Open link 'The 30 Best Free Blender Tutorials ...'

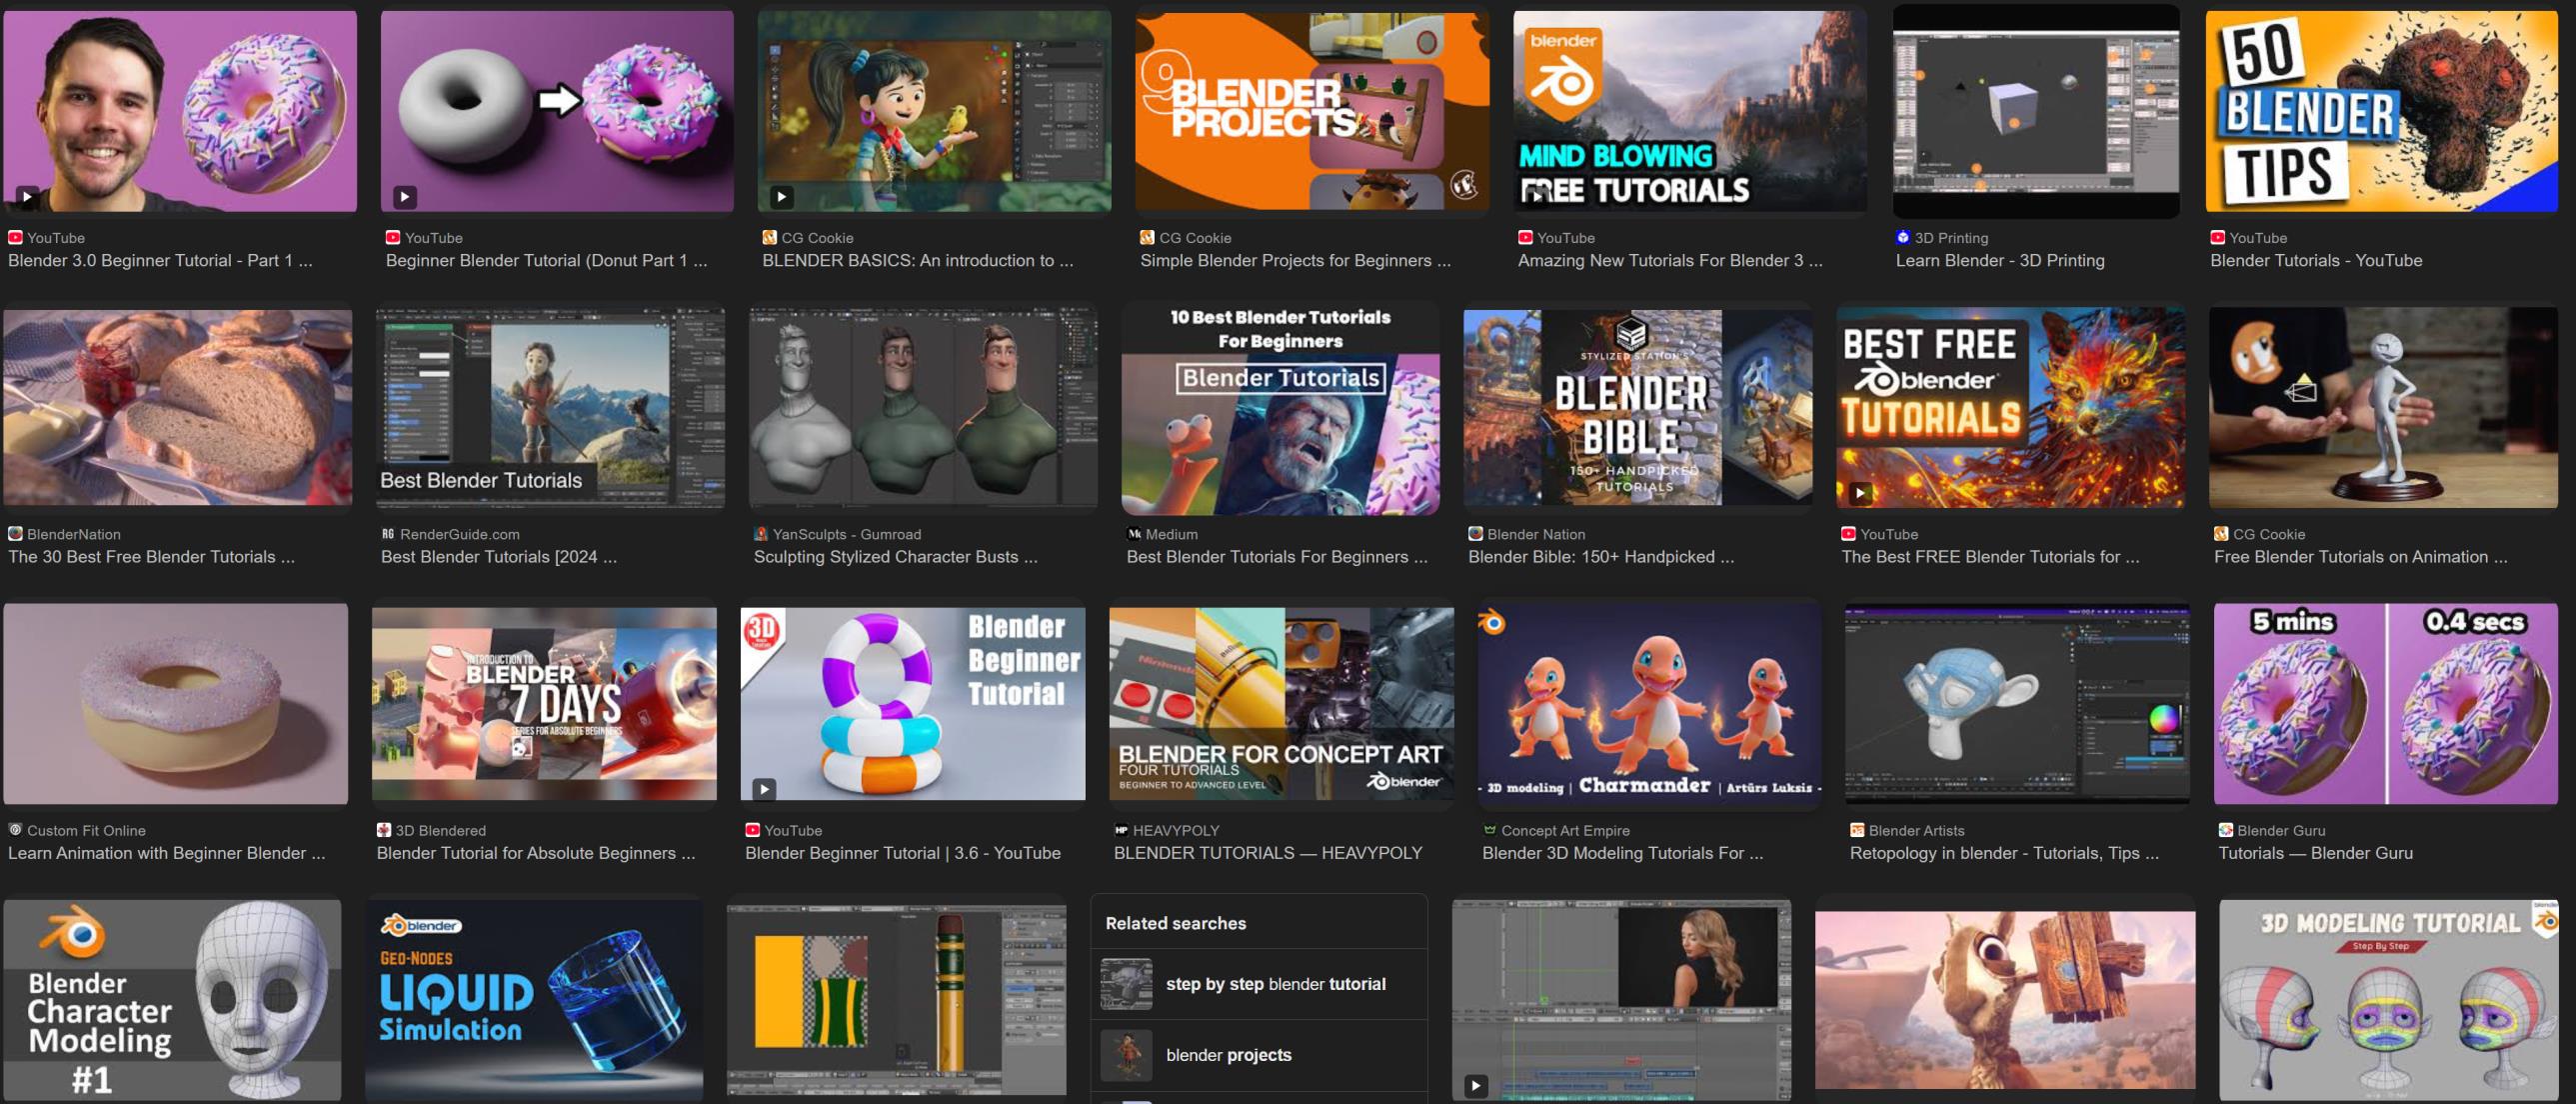coord(151,557)
